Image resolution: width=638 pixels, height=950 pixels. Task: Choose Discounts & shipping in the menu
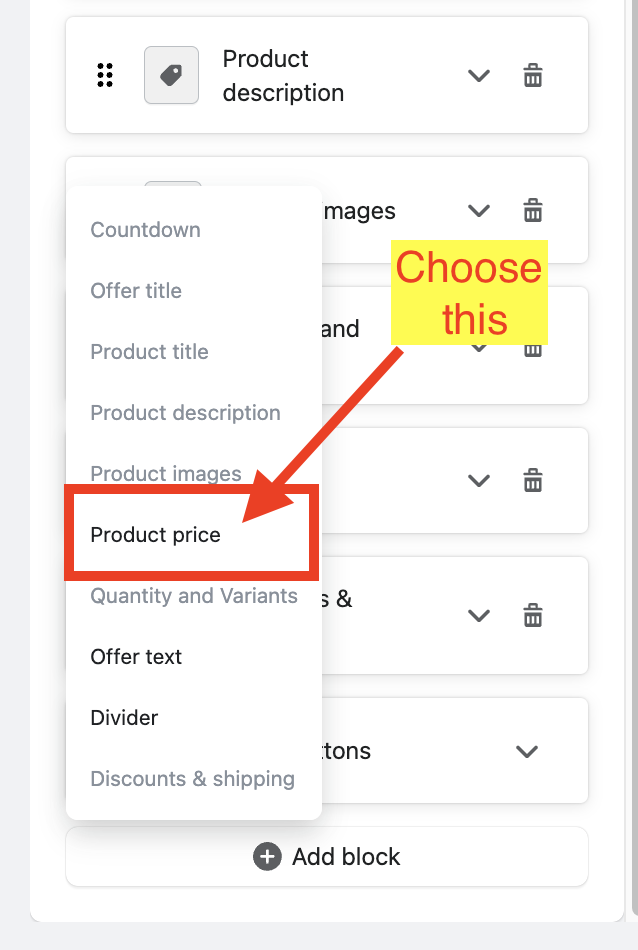point(192,779)
